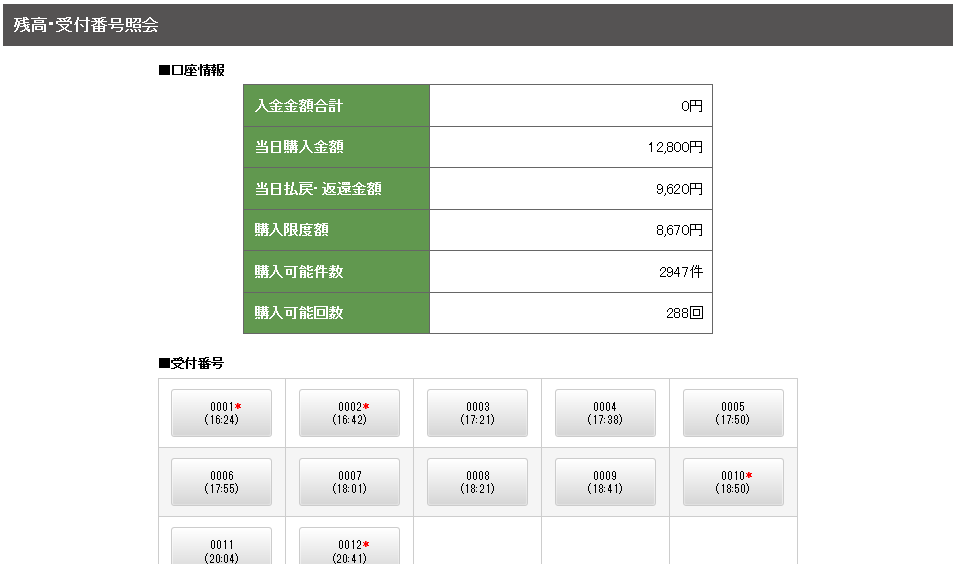The height and width of the screenshot is (564, 956).
Task: View receipt 0005 (17:50)
Action: [x=733, y=413]
